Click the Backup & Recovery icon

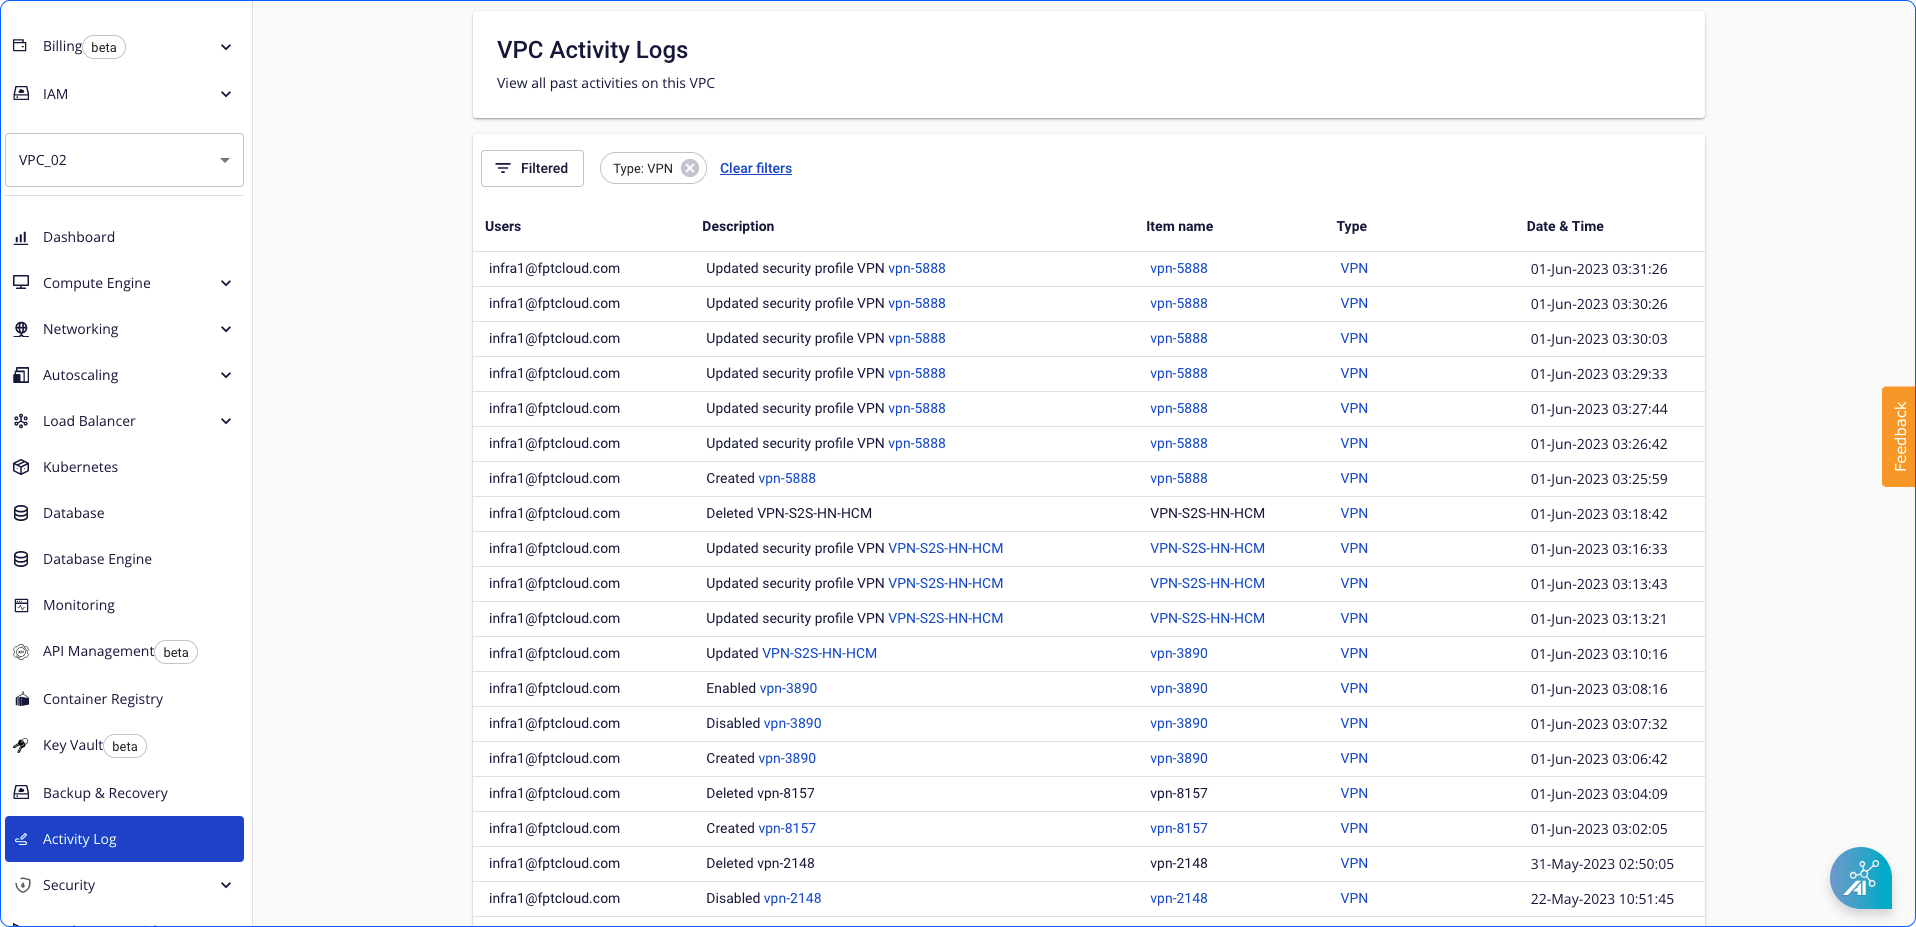21,793
